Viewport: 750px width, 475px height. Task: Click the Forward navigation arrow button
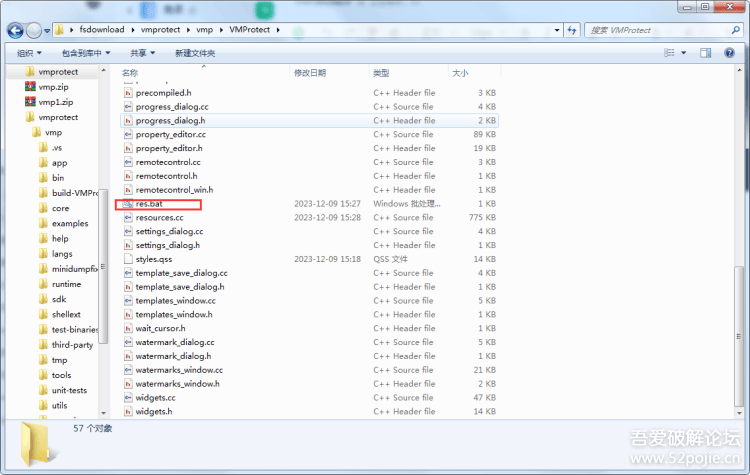coord(33,31)
